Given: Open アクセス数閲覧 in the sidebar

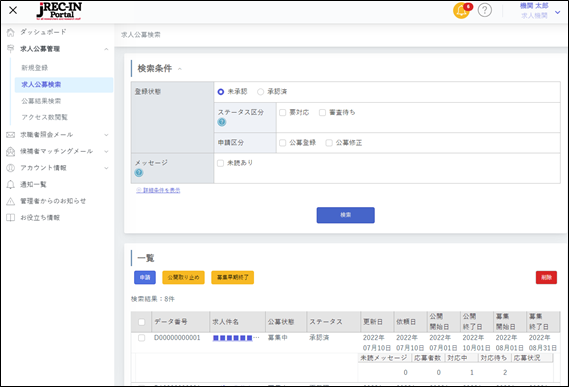Looking at the screenshot, I should pyautogui.click(x=44, y=117).
